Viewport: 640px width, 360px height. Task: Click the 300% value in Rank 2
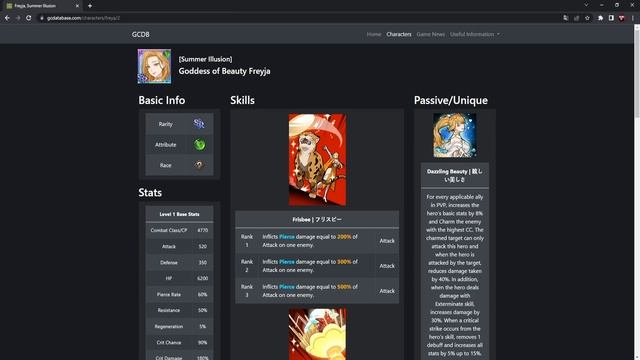point(344,262)
